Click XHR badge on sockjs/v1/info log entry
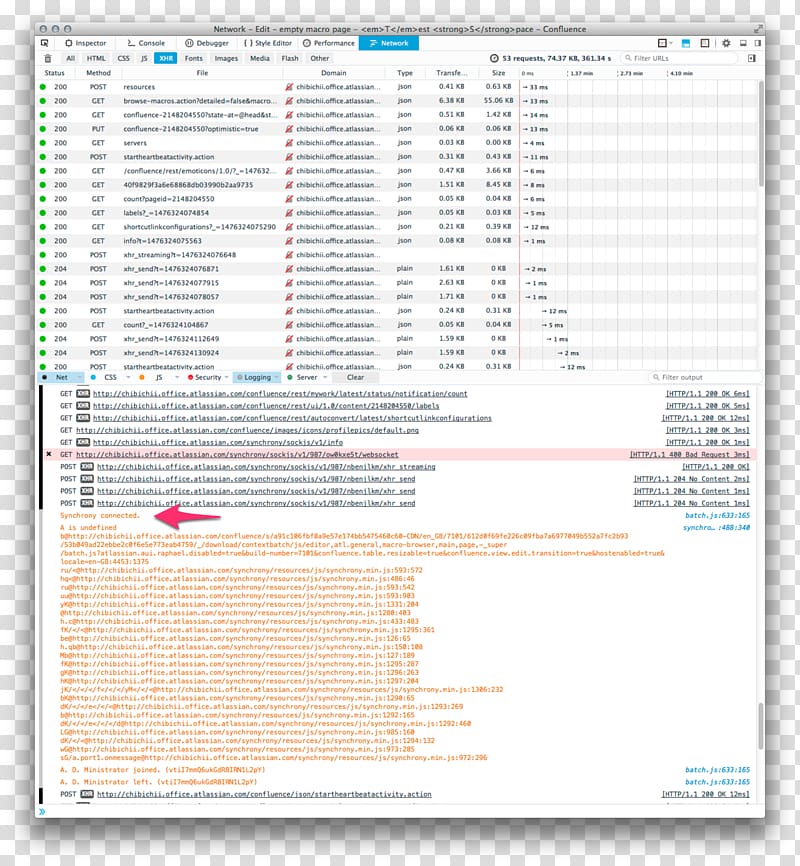Screen dimensions: 800x866 tap(83, 442)
